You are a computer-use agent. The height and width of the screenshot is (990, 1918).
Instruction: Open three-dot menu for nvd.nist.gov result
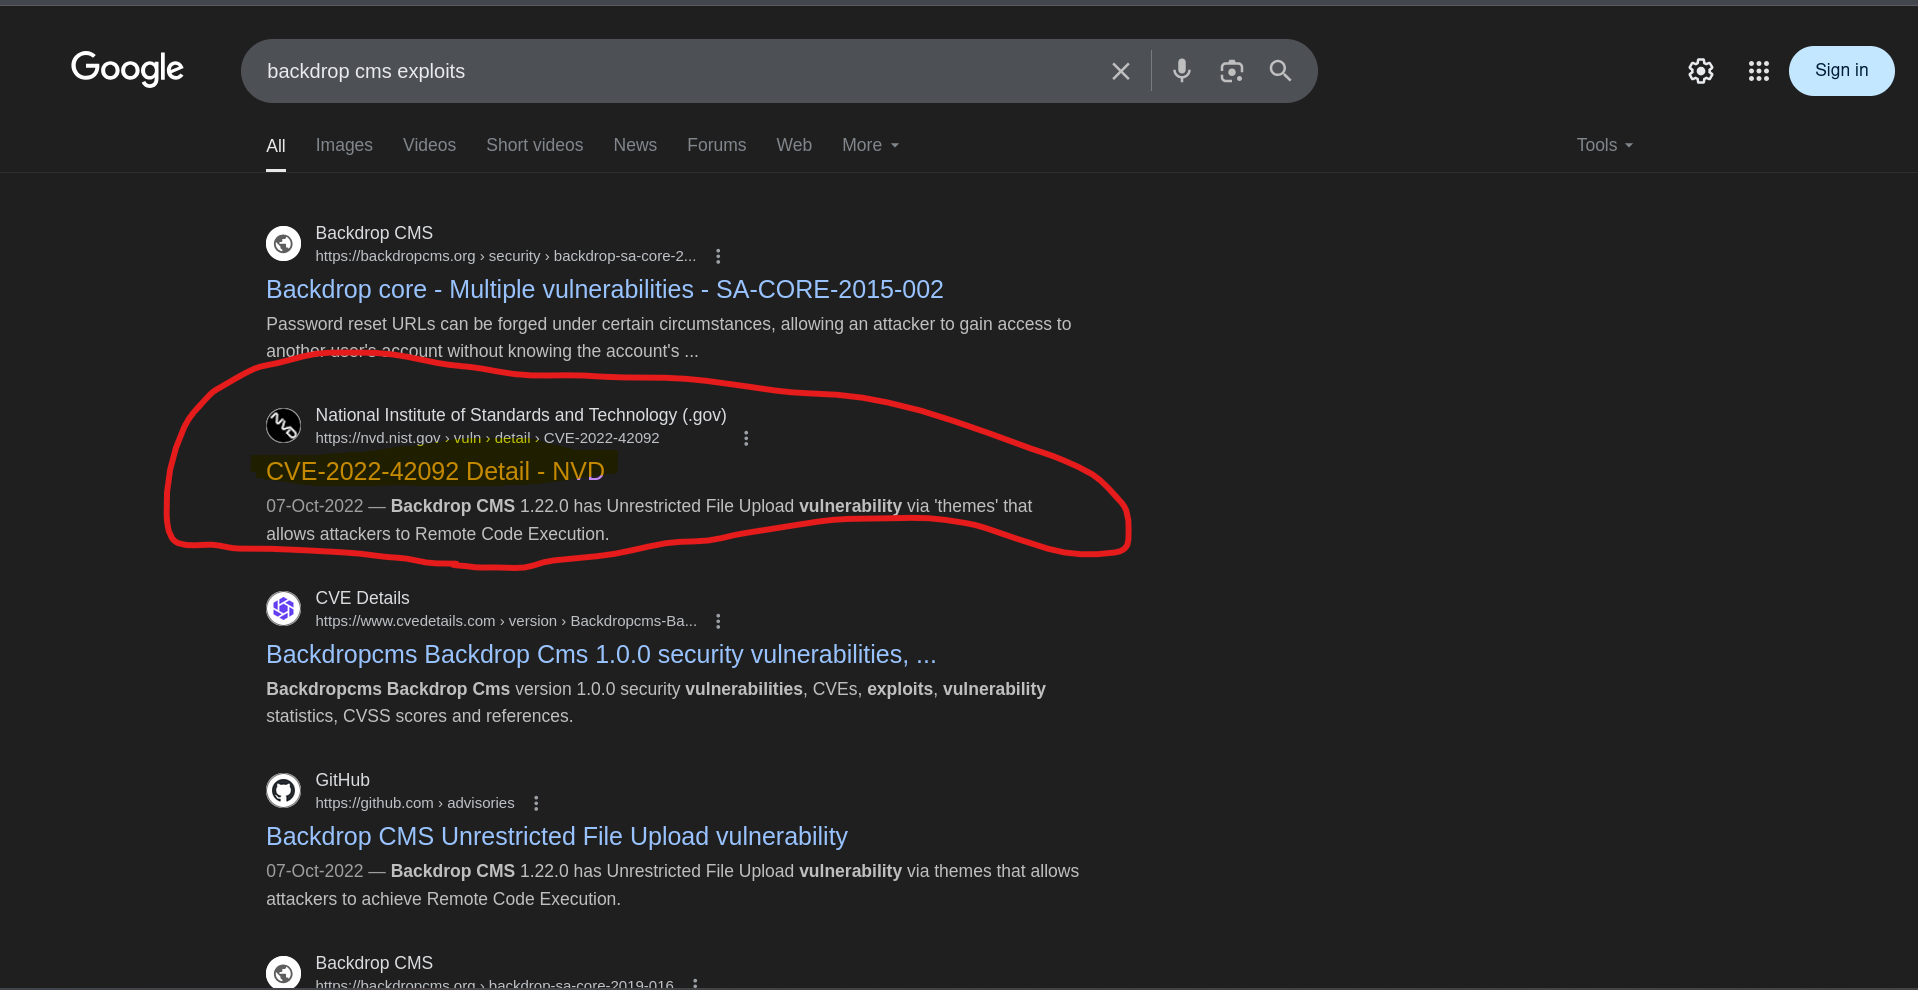(746, 438)
